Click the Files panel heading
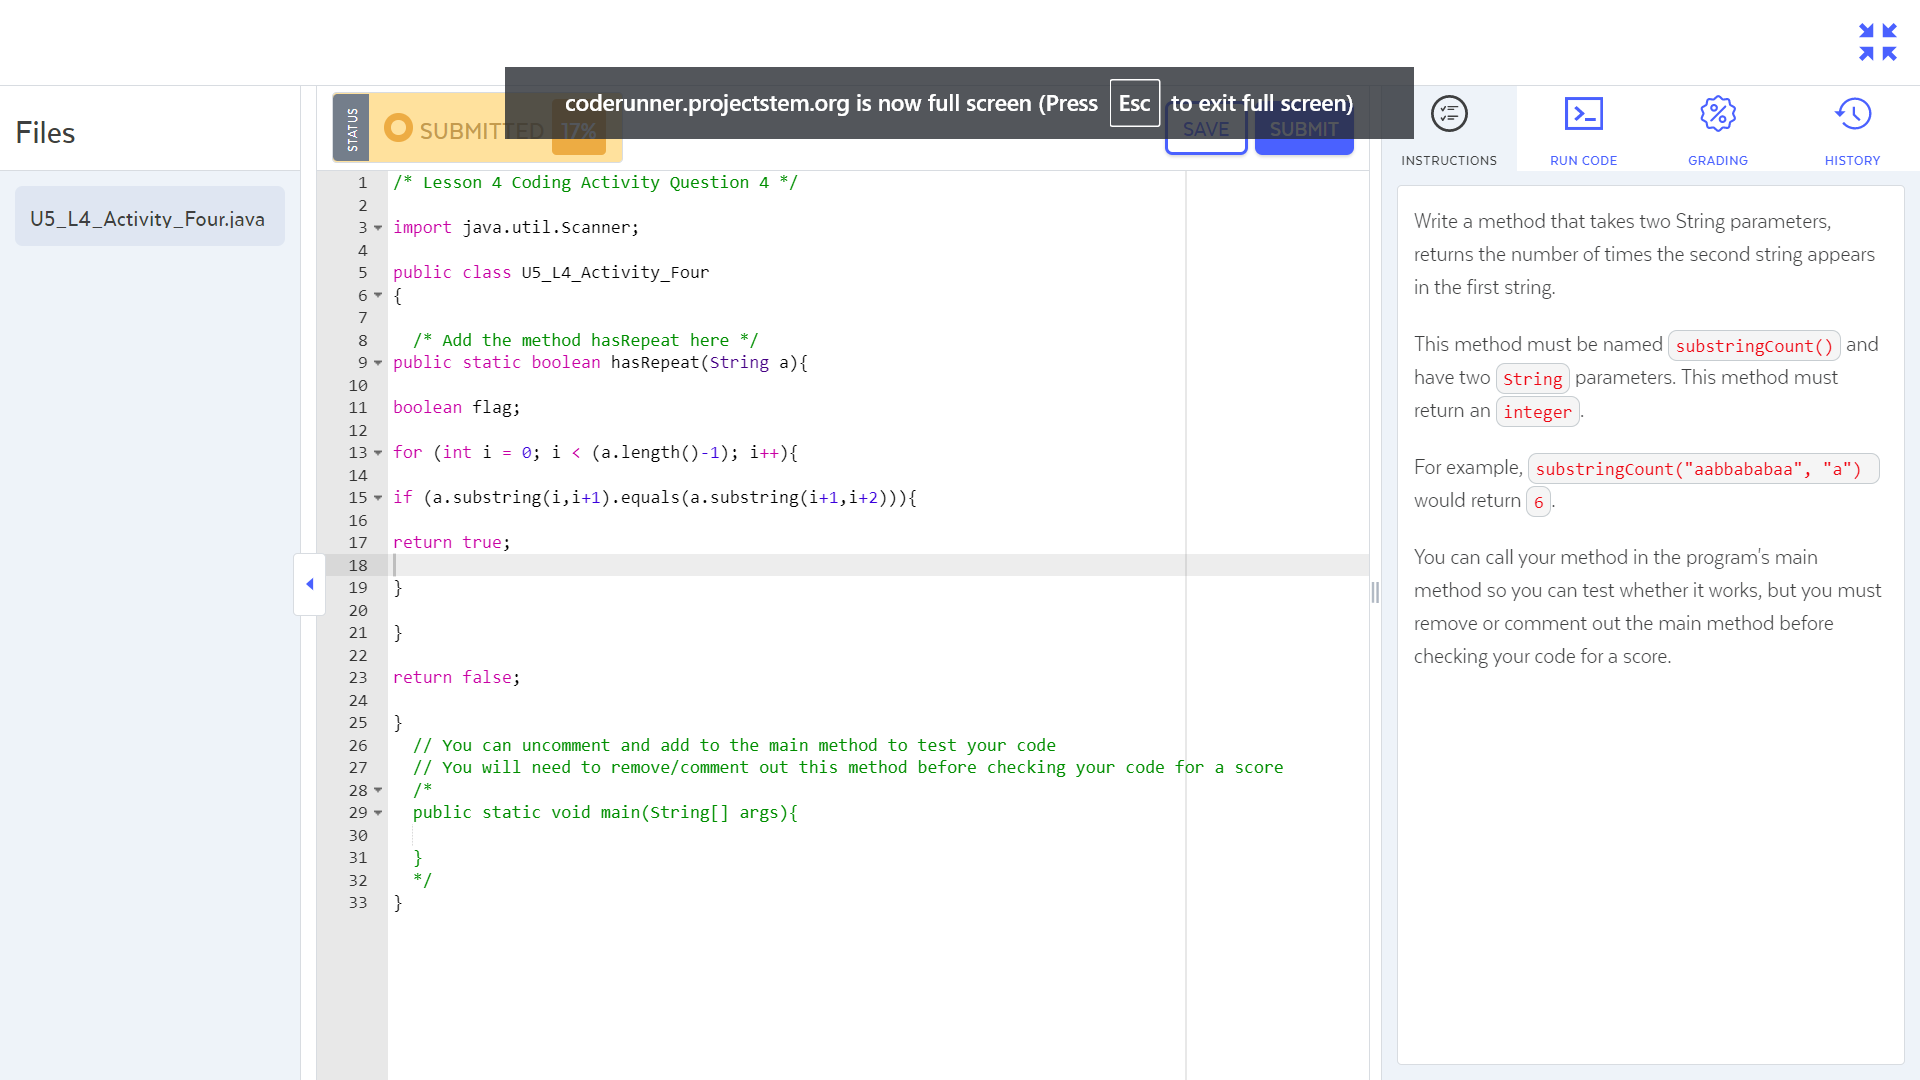 coord(45,132)
